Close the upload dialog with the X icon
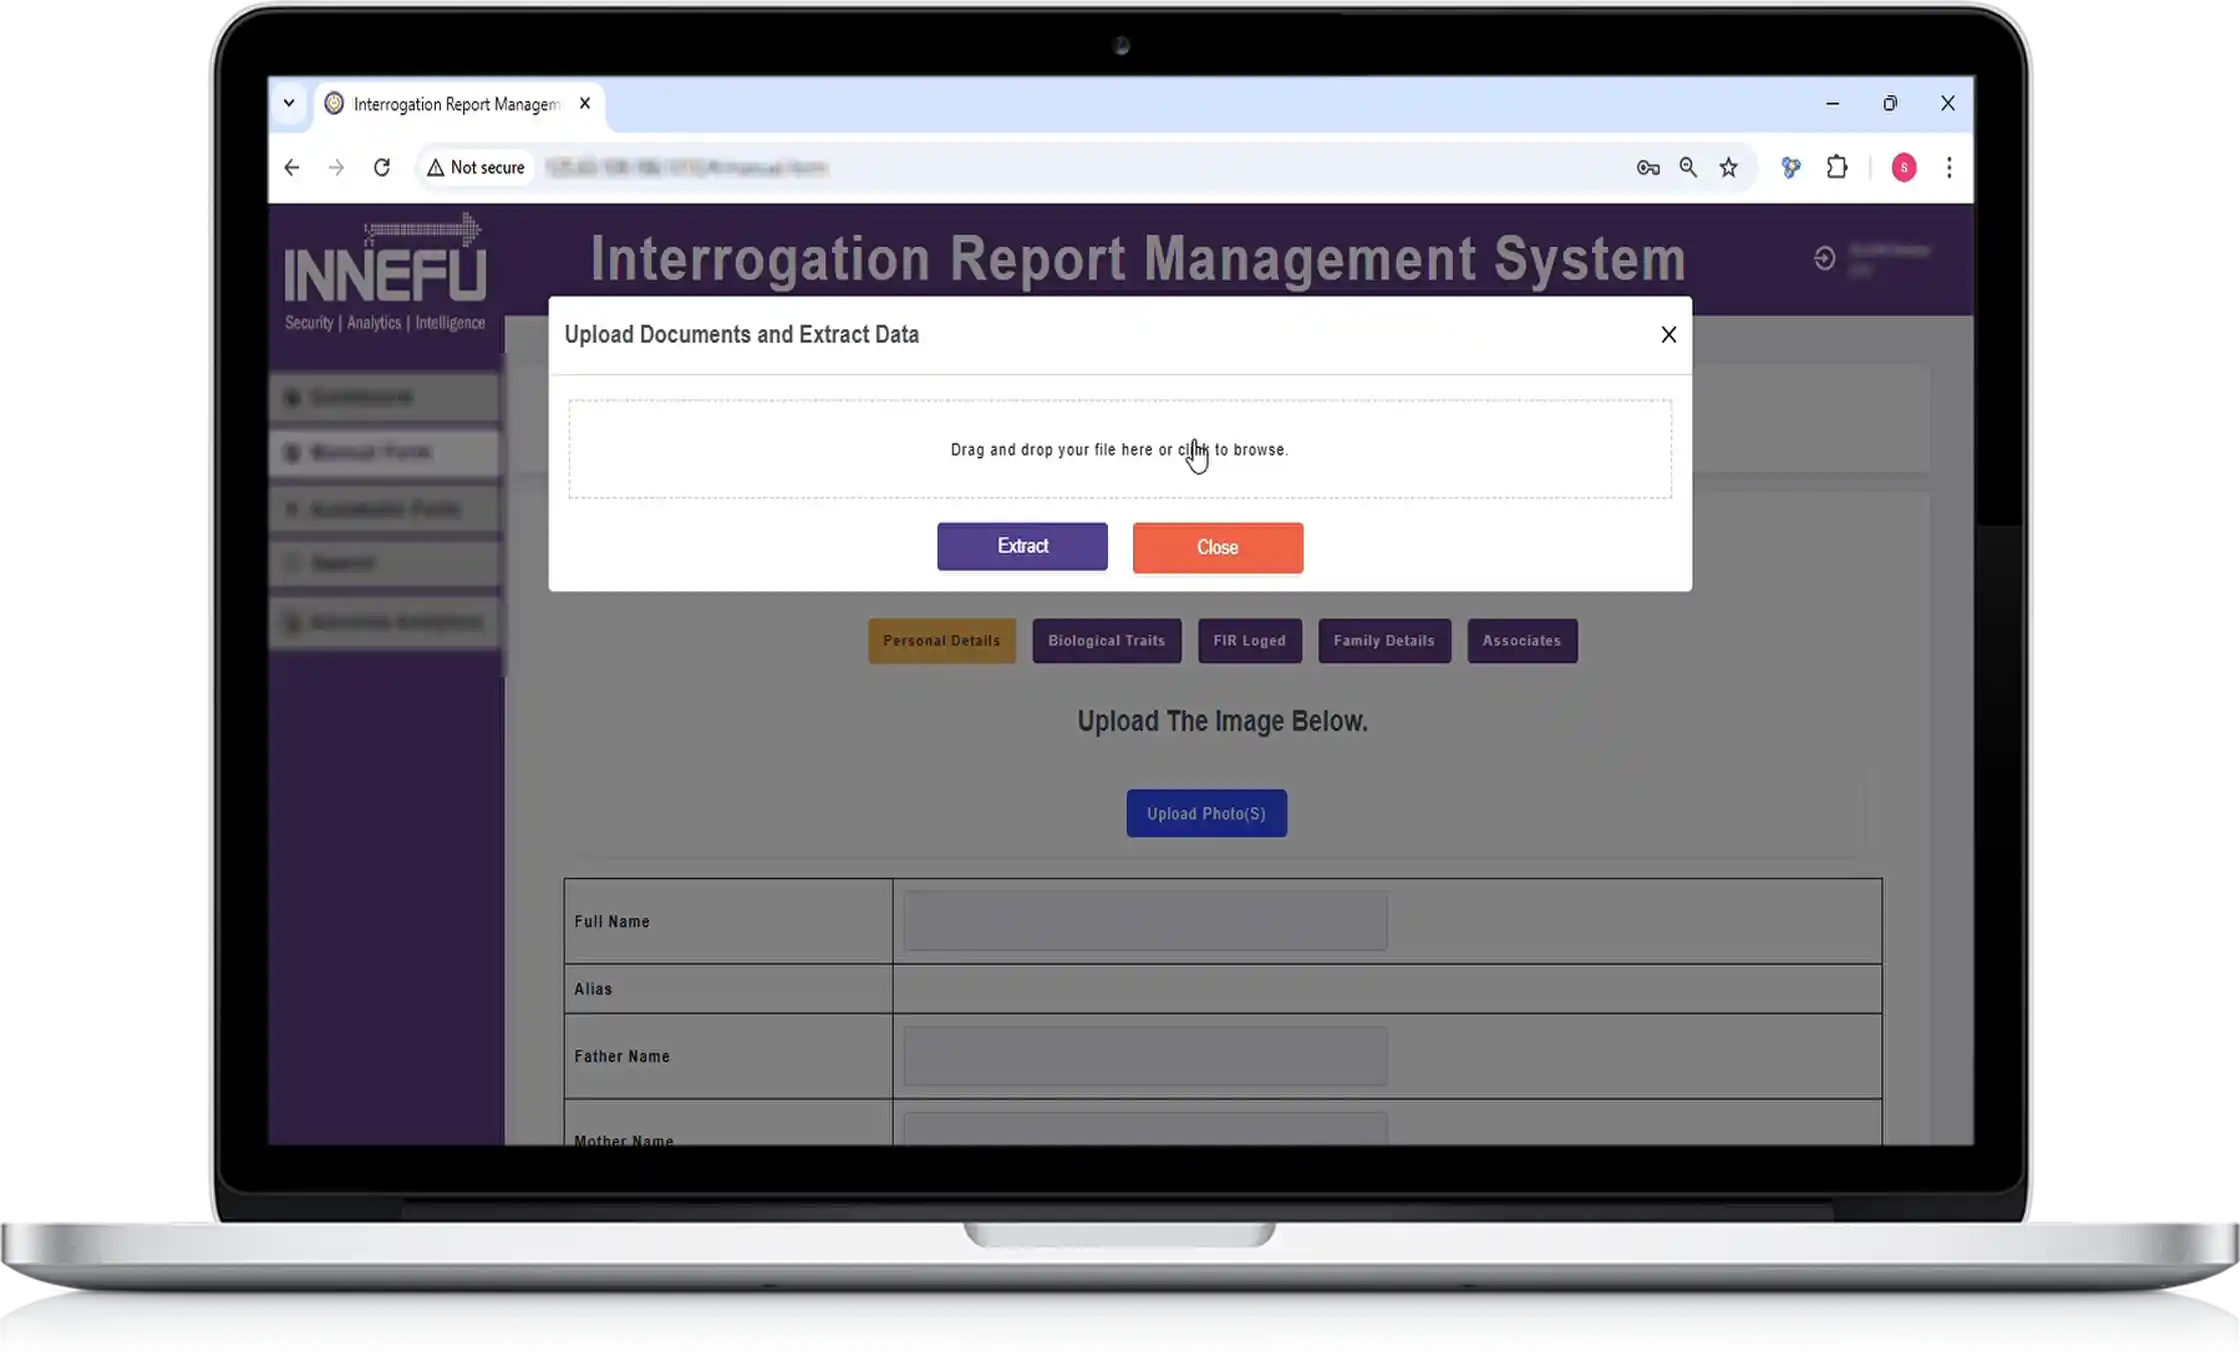Viewport: 2240px width, 1358px height. 1668,335
